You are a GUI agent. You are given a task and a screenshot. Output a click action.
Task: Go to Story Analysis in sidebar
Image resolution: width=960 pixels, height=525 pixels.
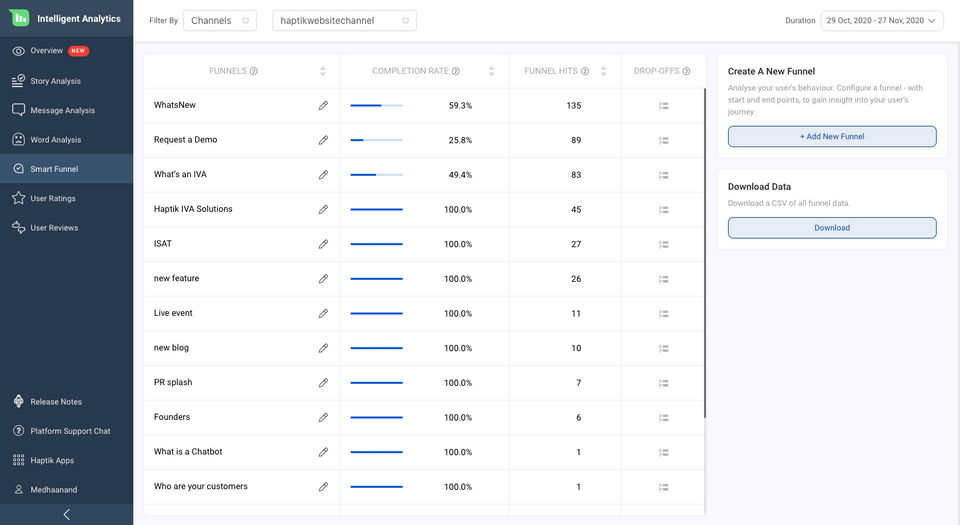56,81
